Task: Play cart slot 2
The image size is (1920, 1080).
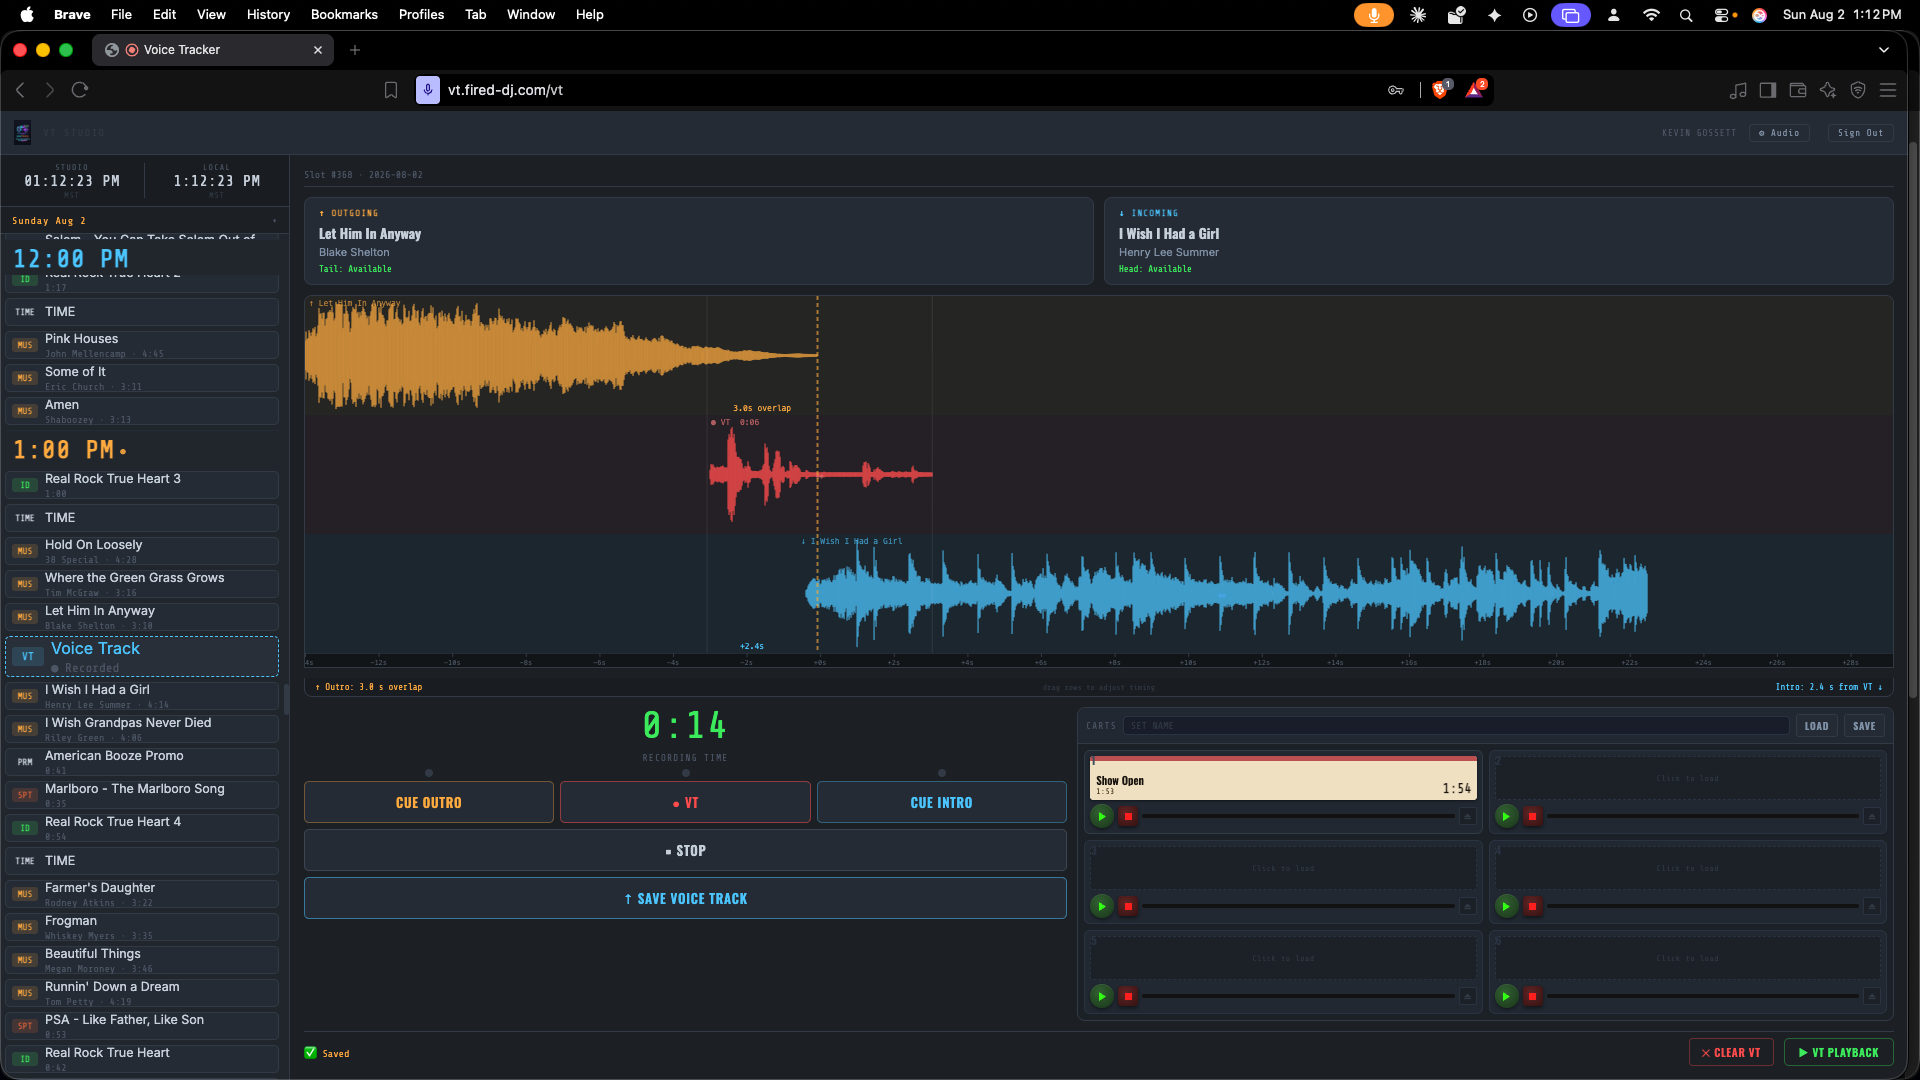Action: [x=1506, y=816]
